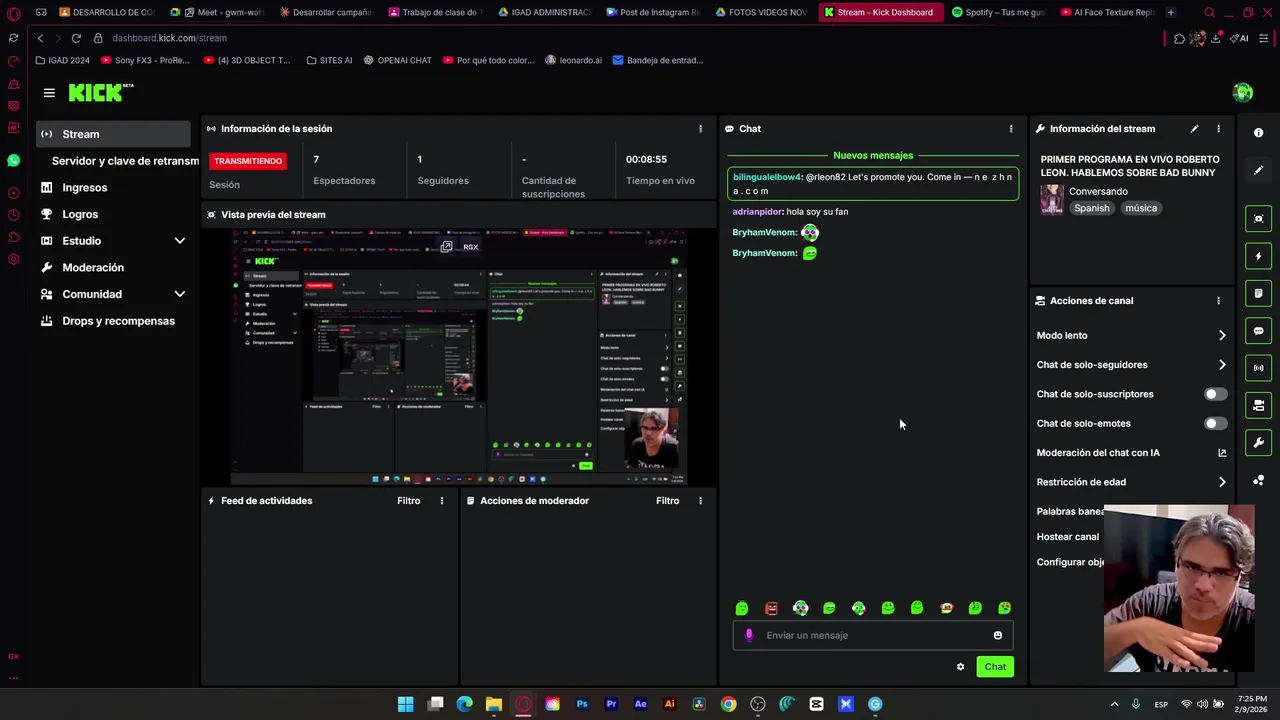Open emoji picker in message box
1280x720 pixels.
tap(997, 635)
